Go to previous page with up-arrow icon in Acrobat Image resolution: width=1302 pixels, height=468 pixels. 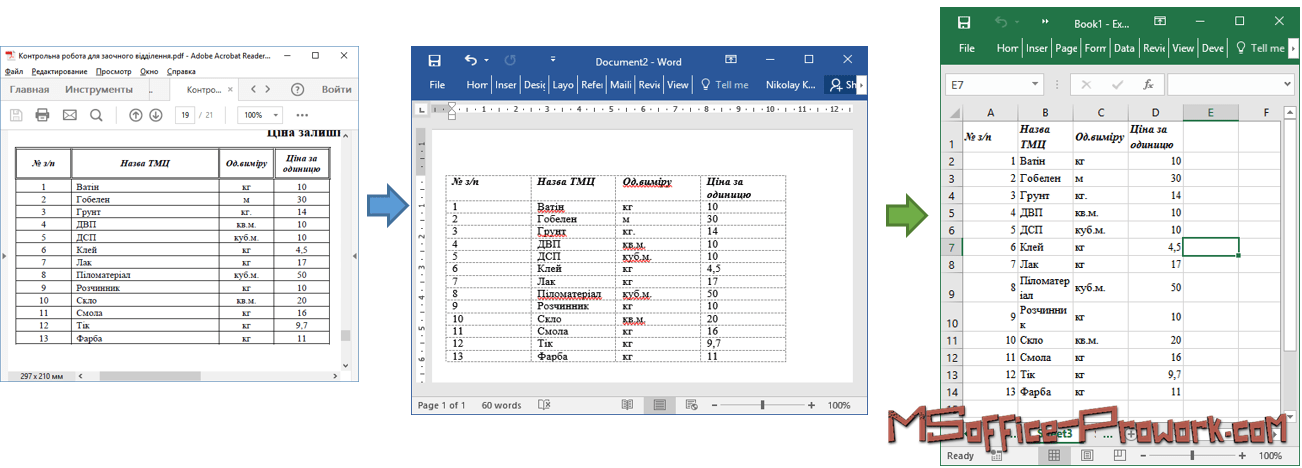[136, 115]
